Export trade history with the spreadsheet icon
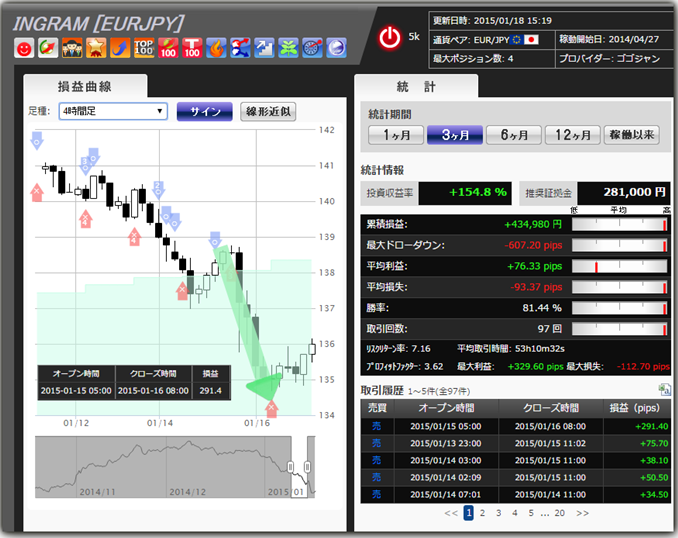678x538 pixels. click(664, 390)
